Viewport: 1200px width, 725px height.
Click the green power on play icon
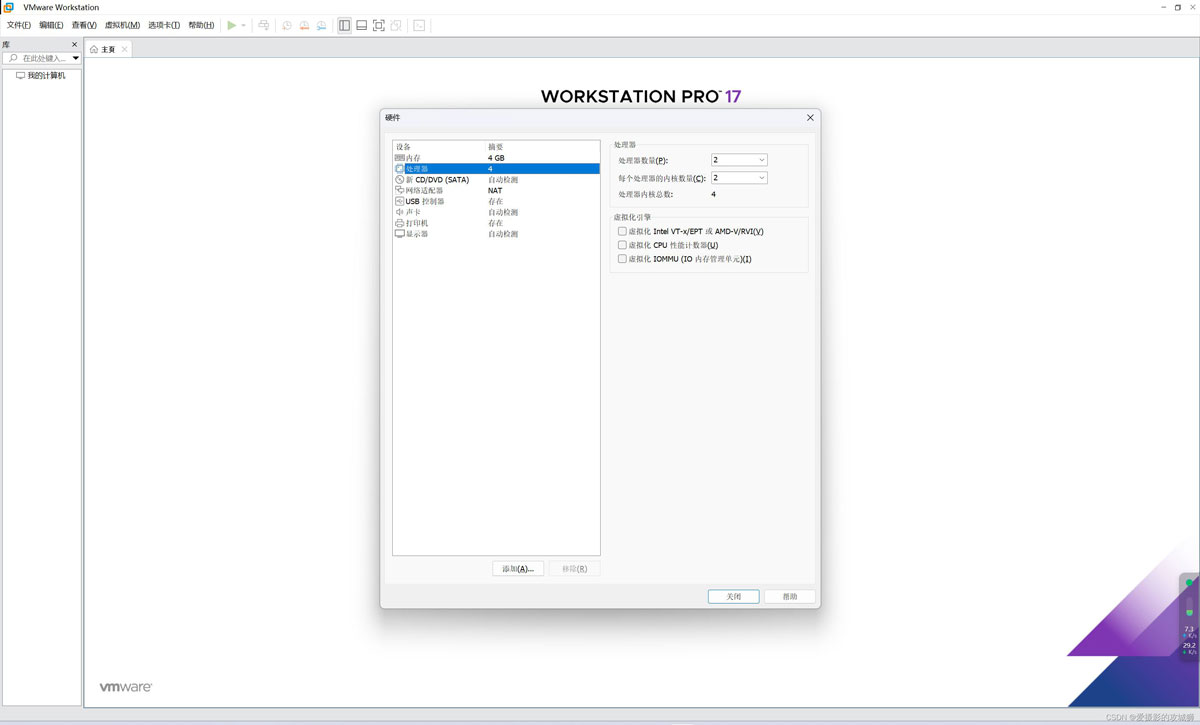231,25
